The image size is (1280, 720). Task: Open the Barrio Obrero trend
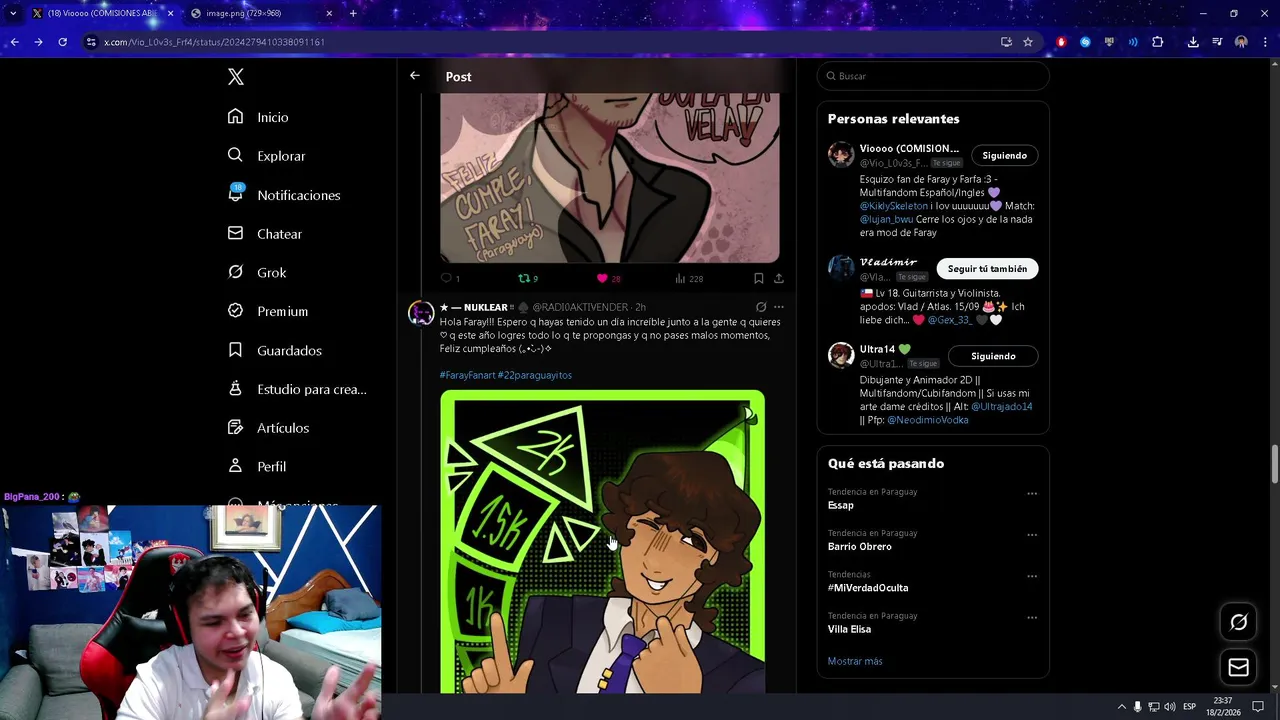[x=860, y=547]
